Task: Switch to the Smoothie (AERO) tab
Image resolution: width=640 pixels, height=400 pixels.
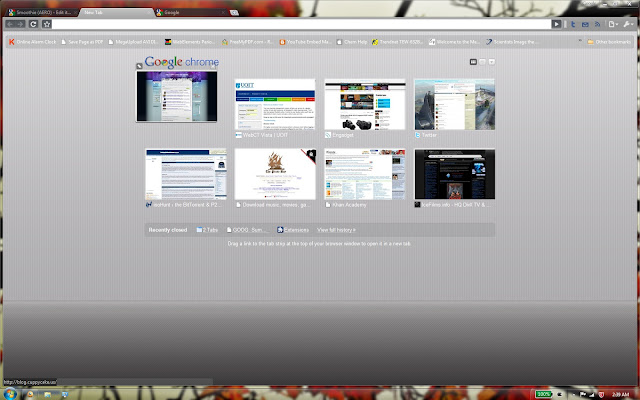Action: tap(41, 12)
